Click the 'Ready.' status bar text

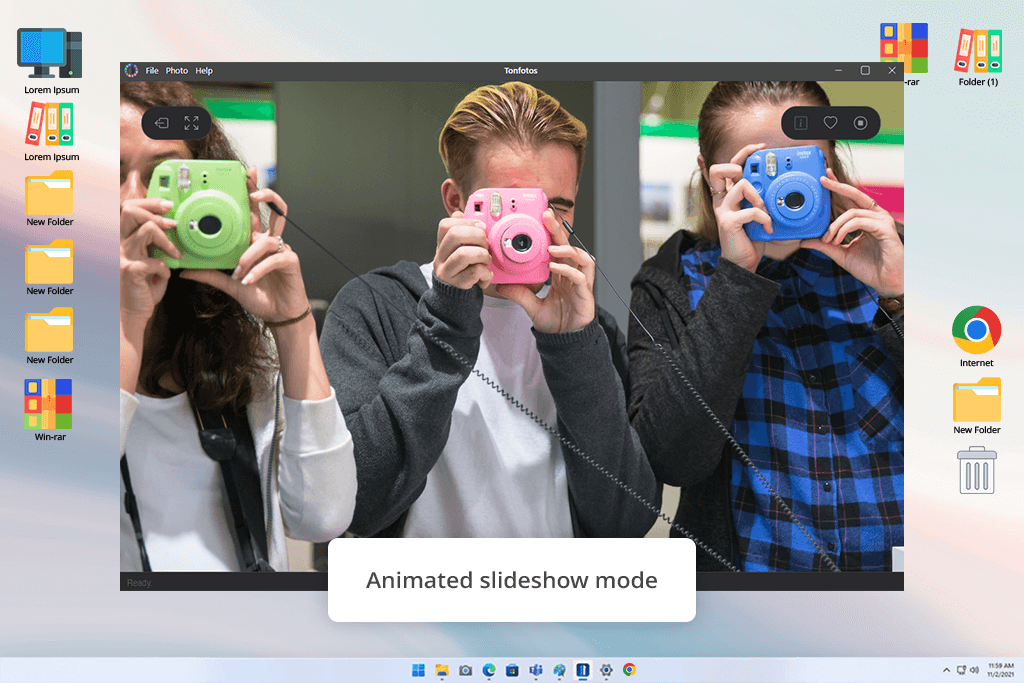point(139,582)
